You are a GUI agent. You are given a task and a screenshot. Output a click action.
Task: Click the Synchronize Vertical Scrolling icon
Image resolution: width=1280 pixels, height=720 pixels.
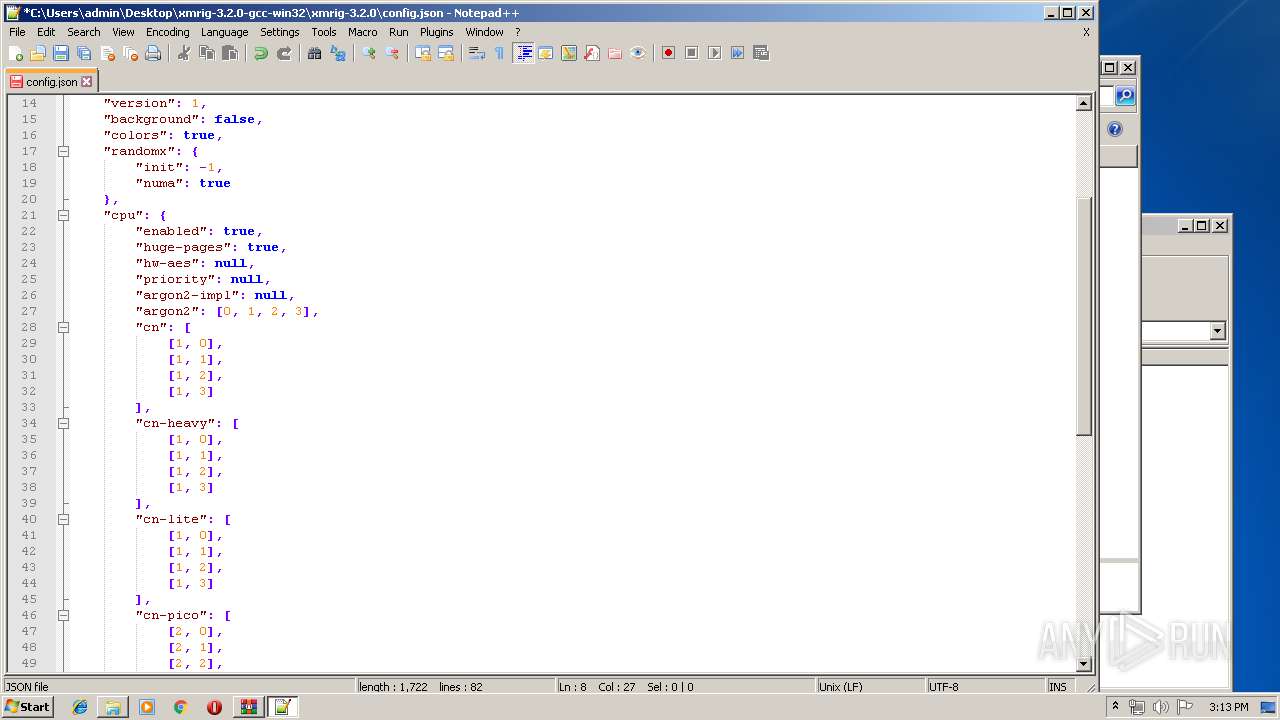click(x=423, y=53)
